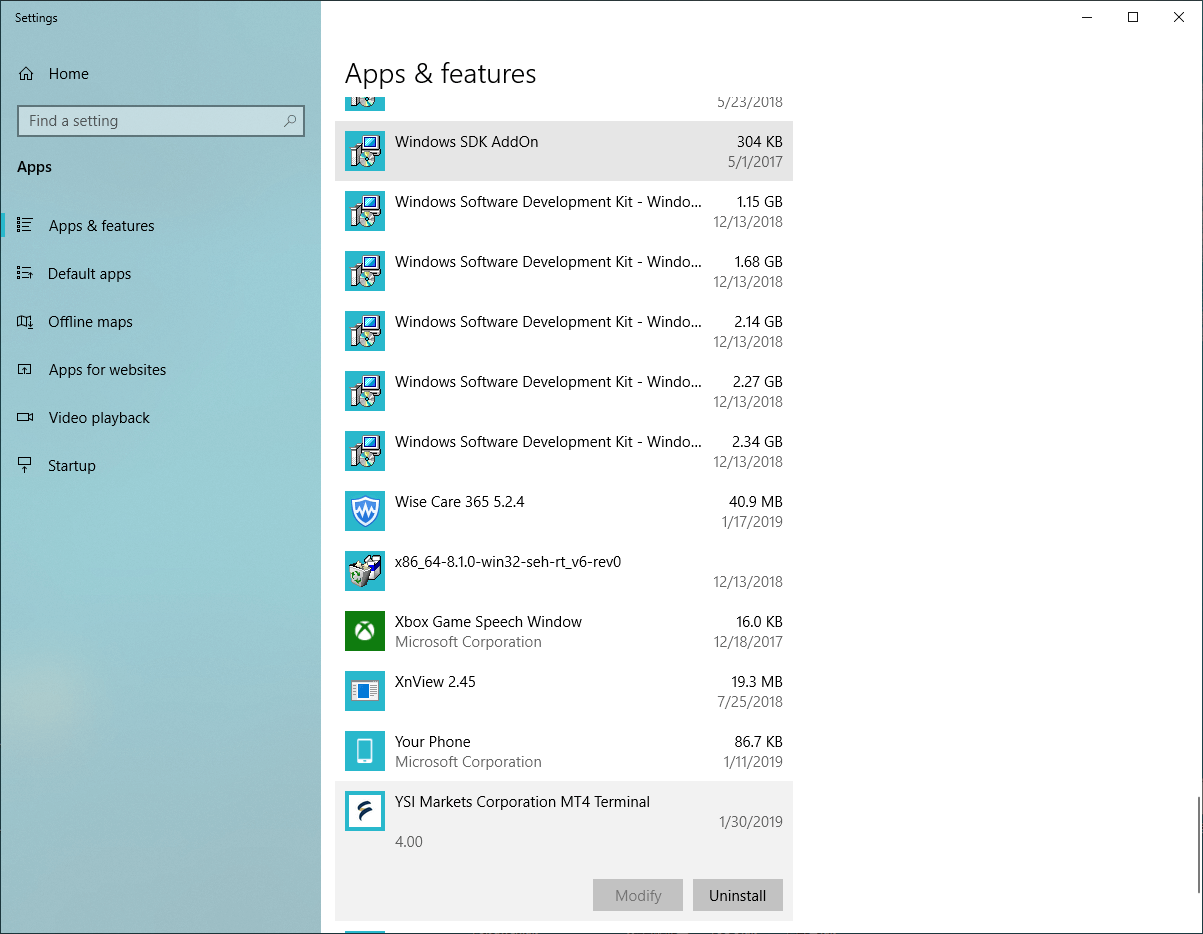Click the 304 KB size value
Viewport: 1203px width, 934px height.
point(759,142)
